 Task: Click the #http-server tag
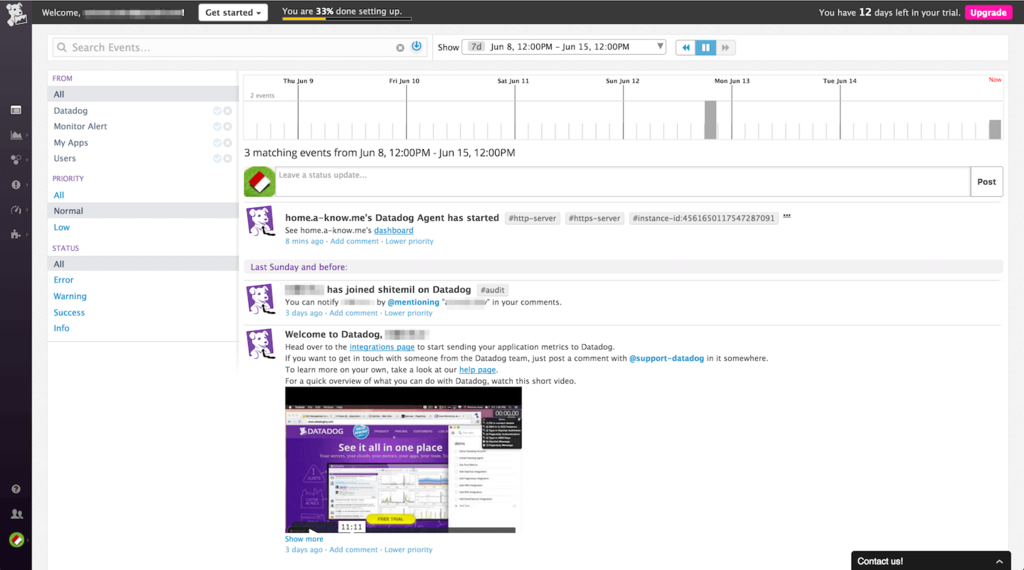(532, 218)
